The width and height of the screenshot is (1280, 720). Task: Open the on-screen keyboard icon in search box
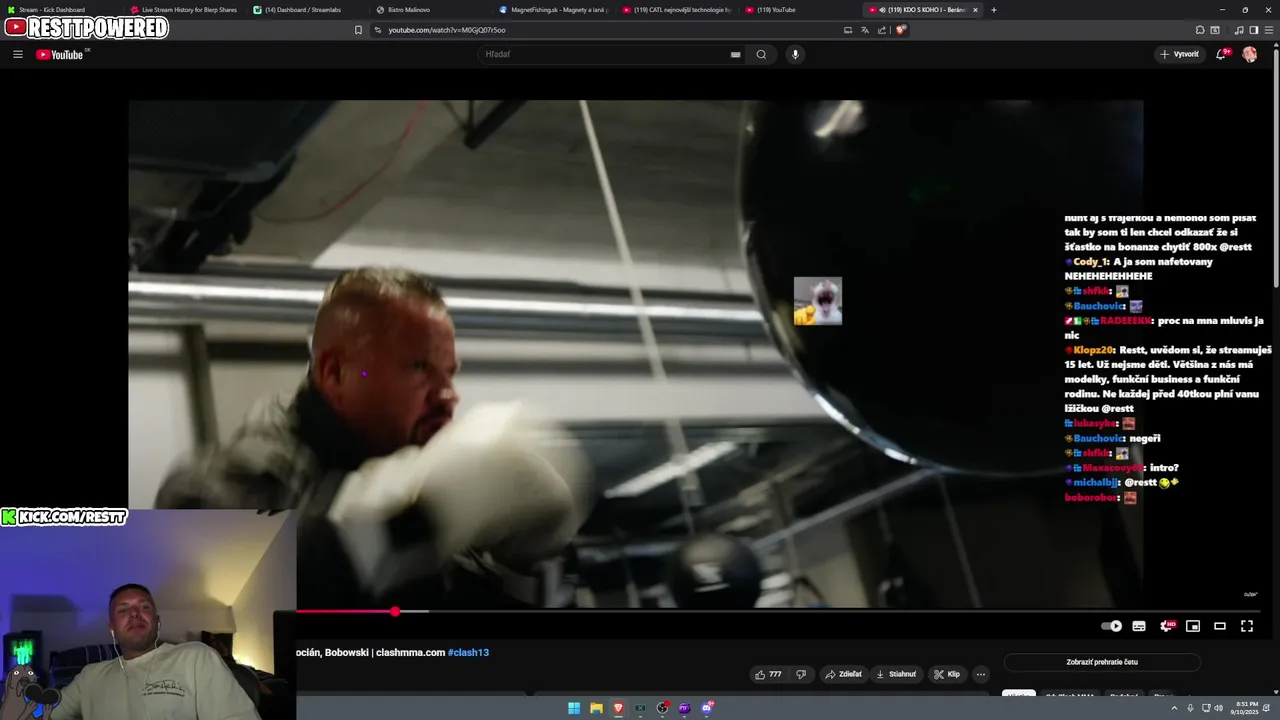736,55
